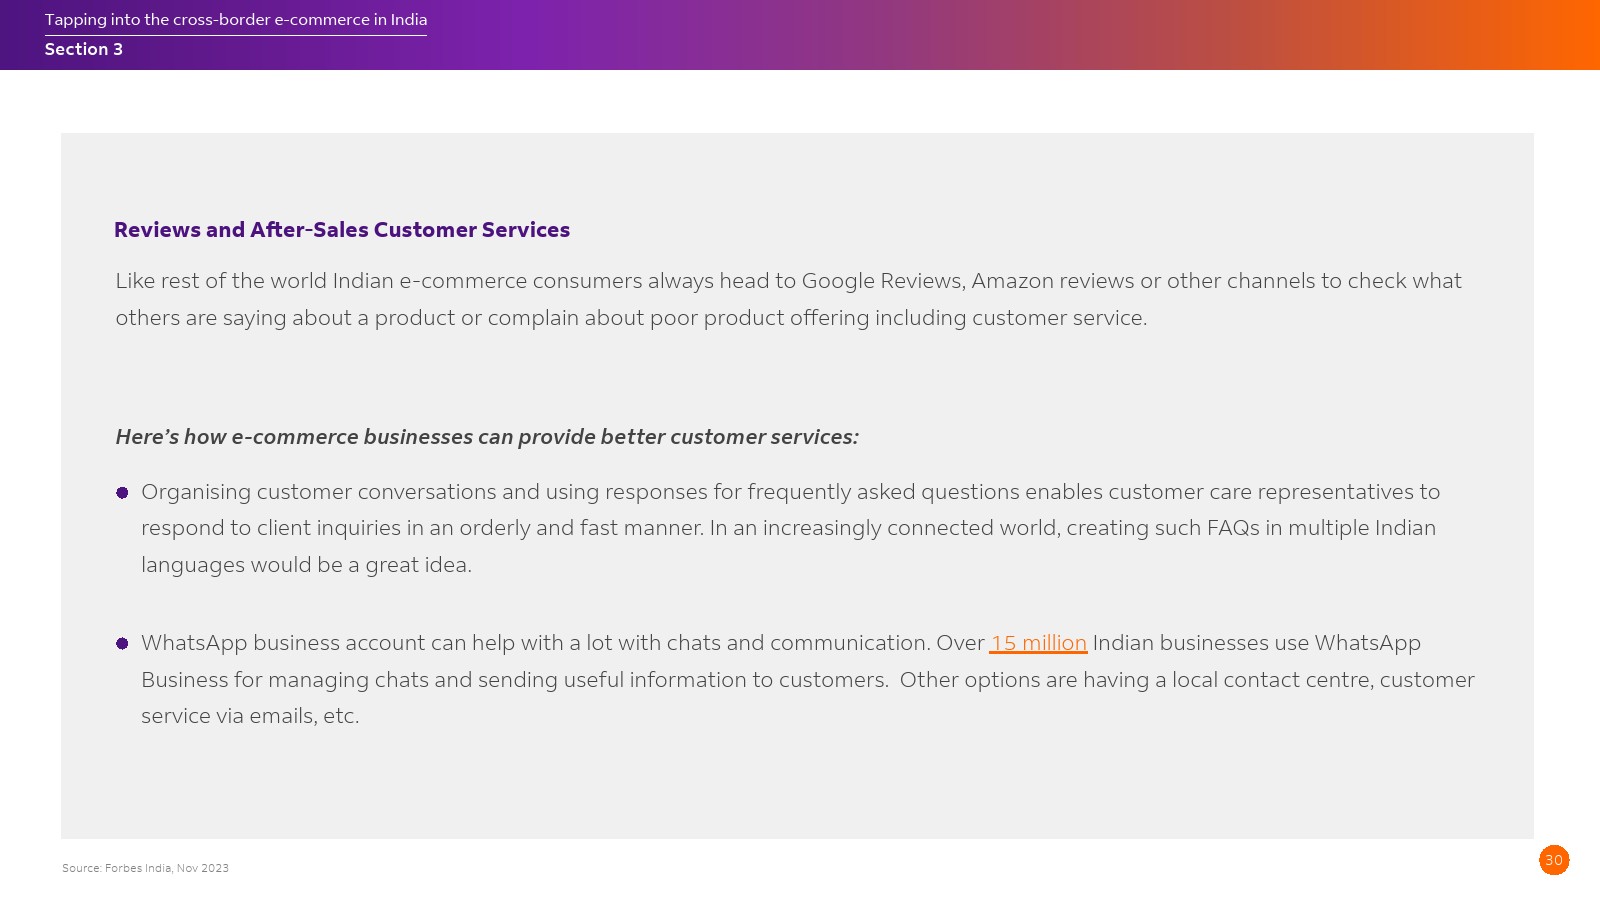Click the italic "Here's how e-commerce businesses" subheading

[487, 437]
